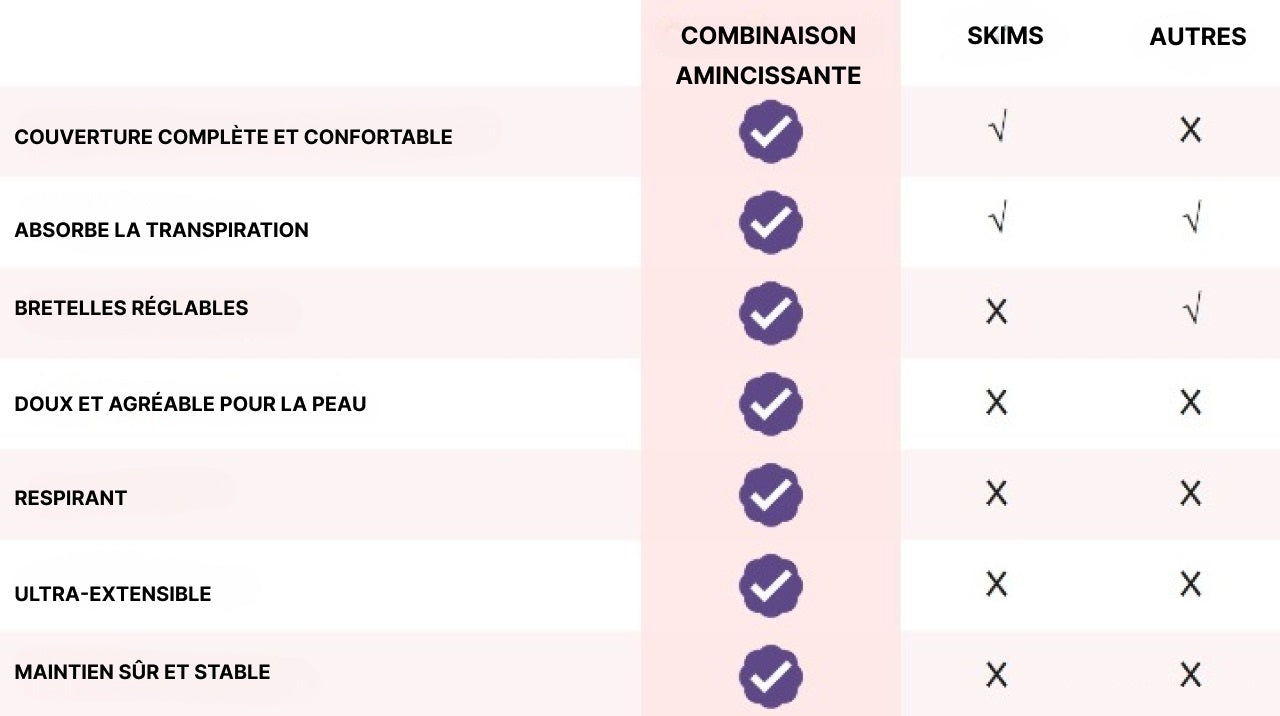This screenshot has height=716, width=1280.
Task: Click purple check badge for Doux et agréable
Action: pyautogui.click(x=770, y=404)
